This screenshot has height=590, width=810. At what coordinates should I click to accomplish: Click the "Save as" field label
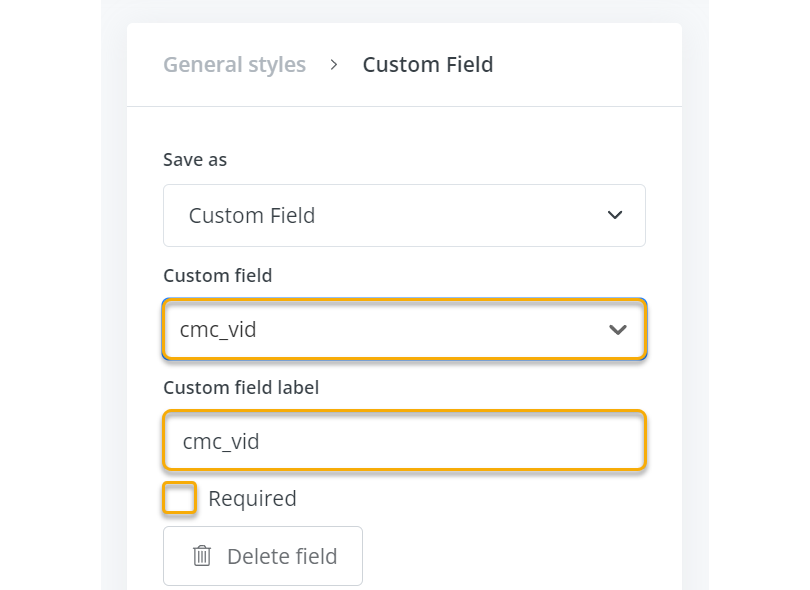(x=195, y=160)
